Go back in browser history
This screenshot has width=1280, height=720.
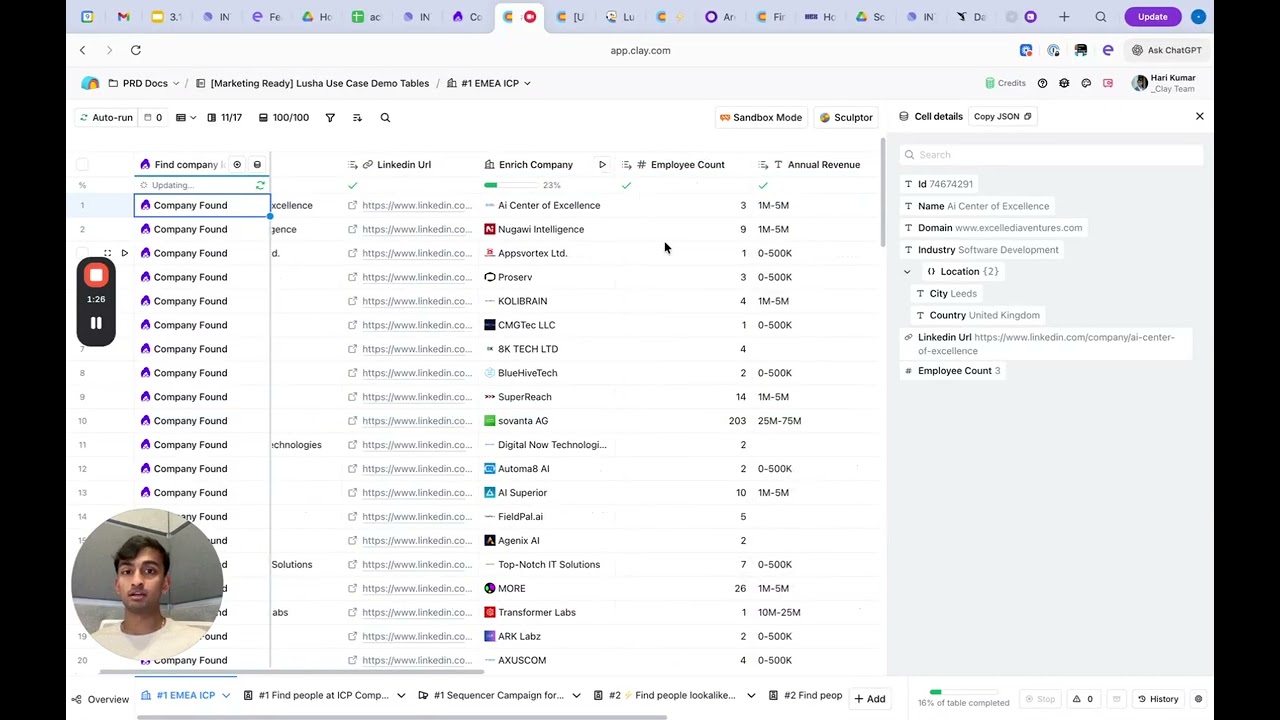(83, 50)
